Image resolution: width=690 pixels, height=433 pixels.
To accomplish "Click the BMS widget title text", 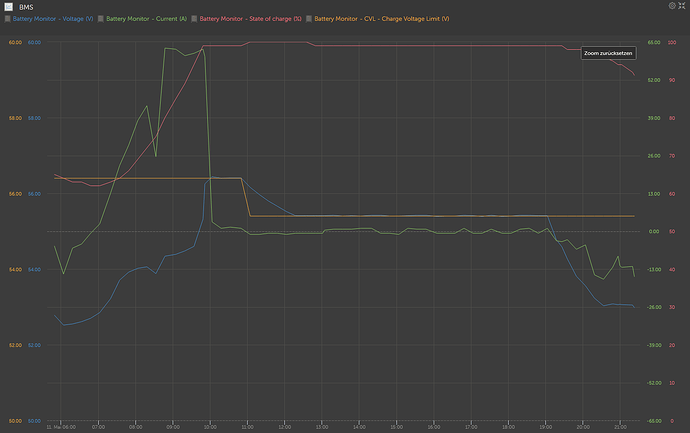I will click(26, 6).
